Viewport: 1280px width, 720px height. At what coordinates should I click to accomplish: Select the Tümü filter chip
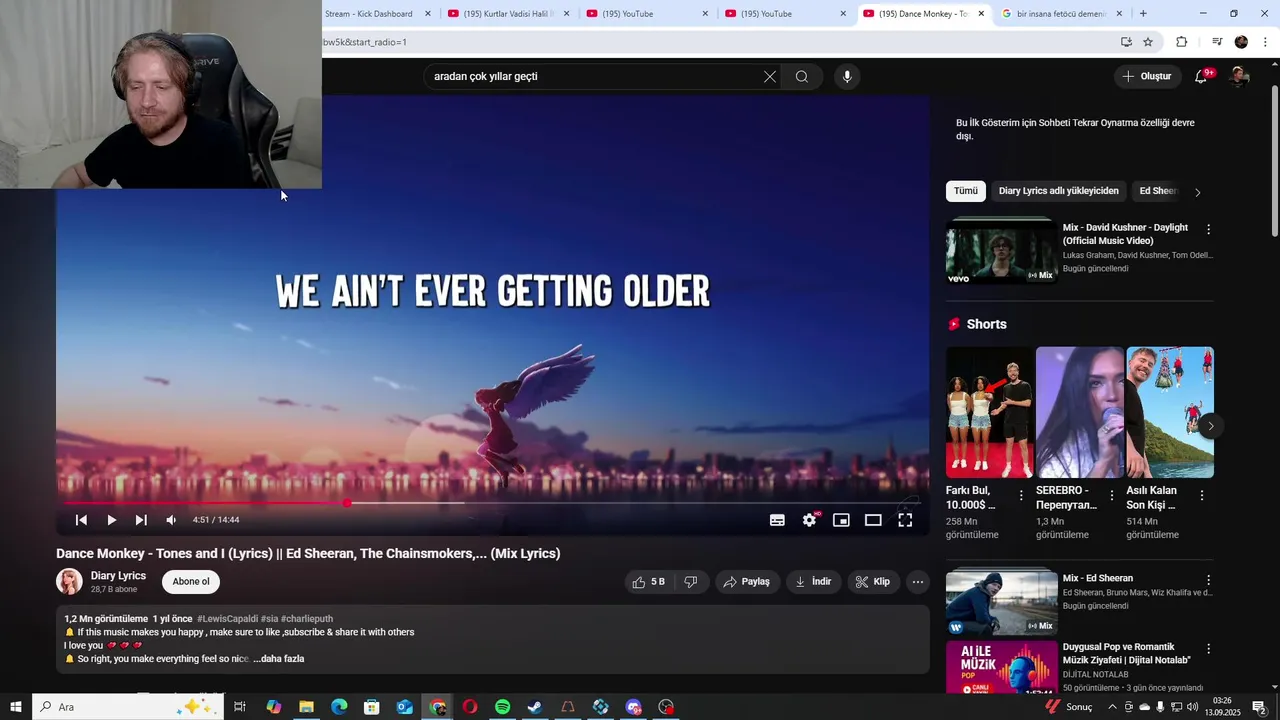click(966, 191)
